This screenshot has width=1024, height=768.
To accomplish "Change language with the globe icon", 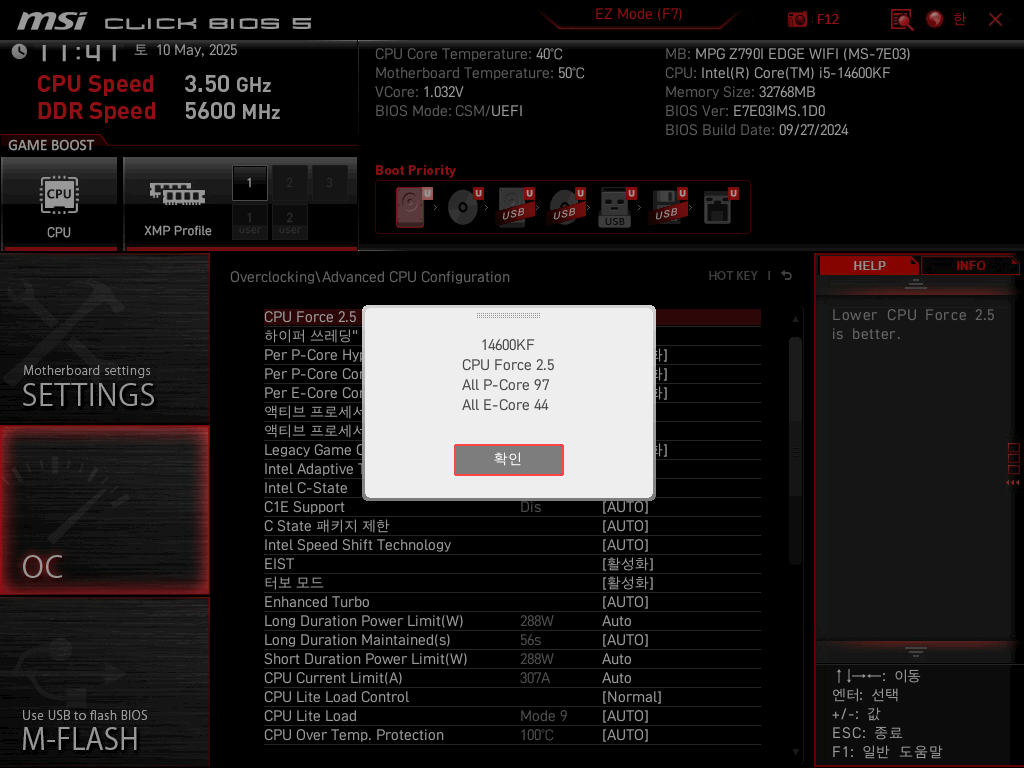I will 935,20.
